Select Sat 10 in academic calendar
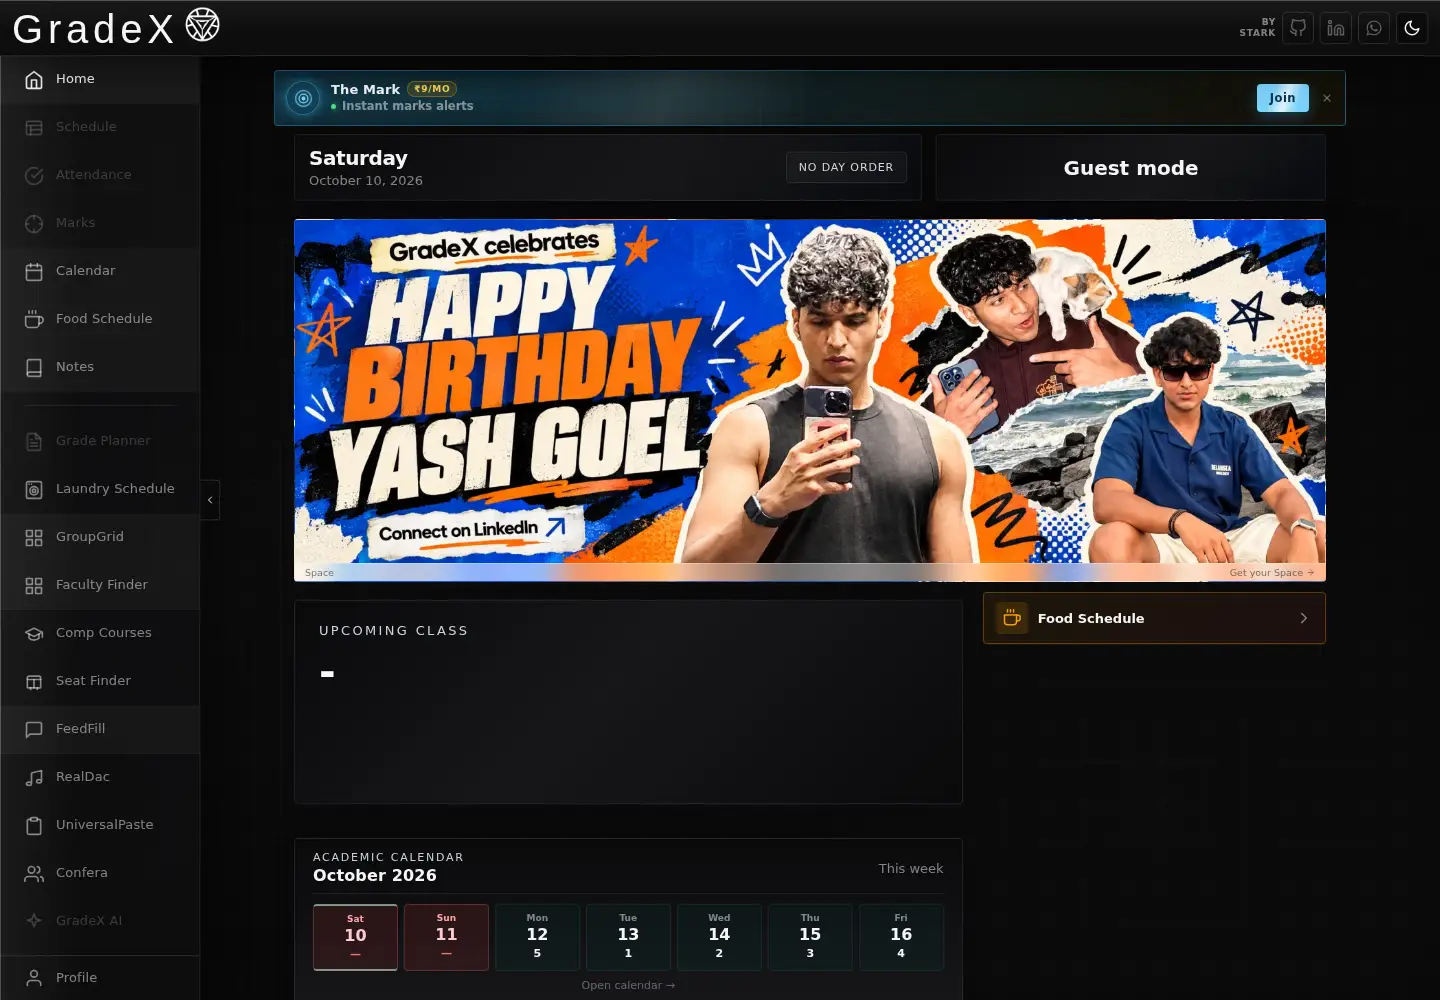 tap(355, 937)
